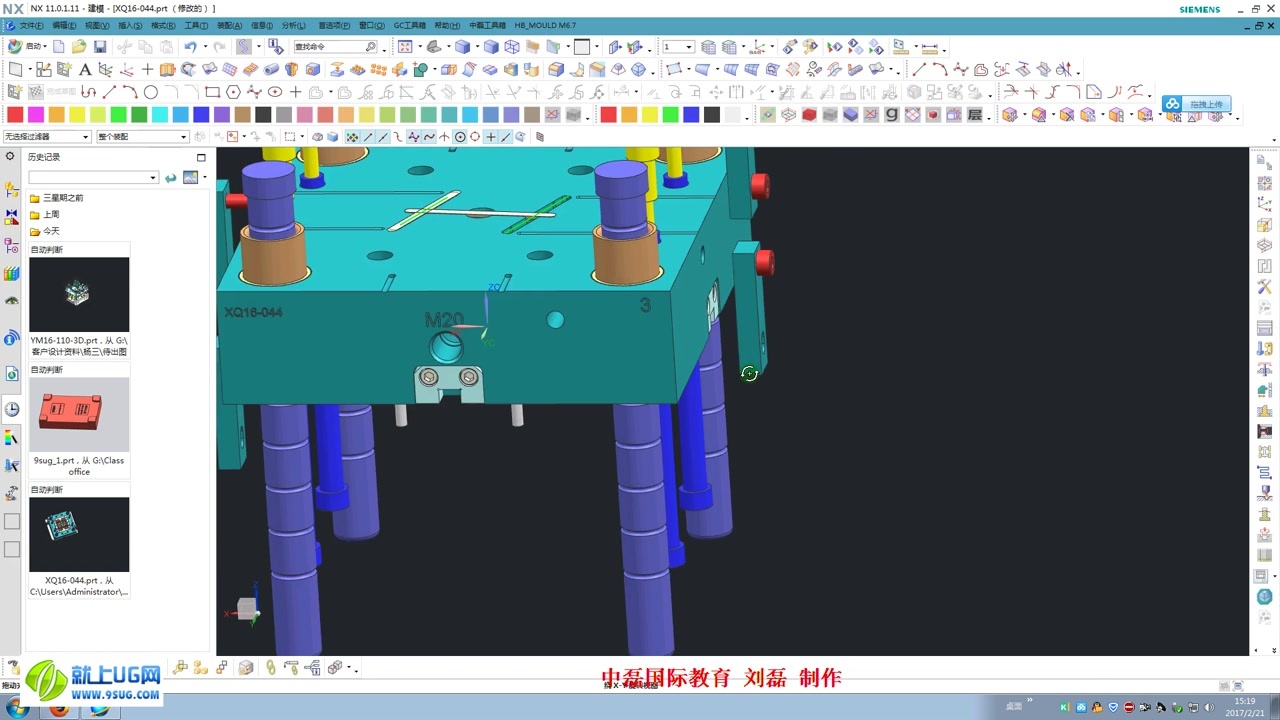The height and width of the screenshot is (720, 1280).
Task: Select the Polygon hexagon tool
Action: coord(234,92)
